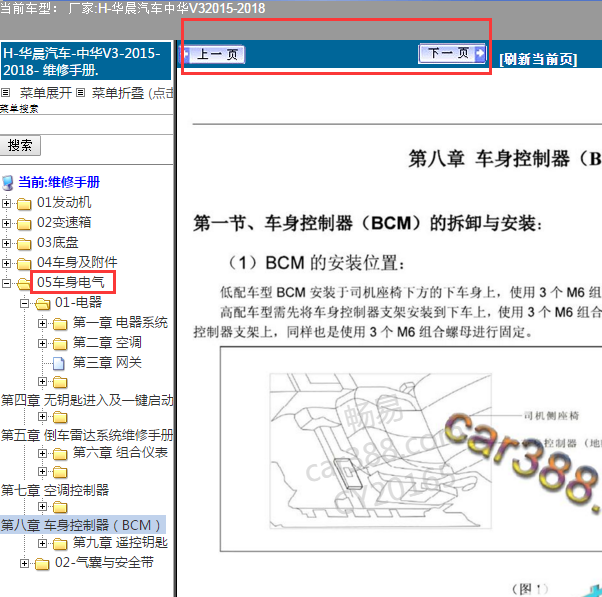602x597 pixels.
Task: Expand 第六章 组合仪表 chapter
Action: [42, 453]
